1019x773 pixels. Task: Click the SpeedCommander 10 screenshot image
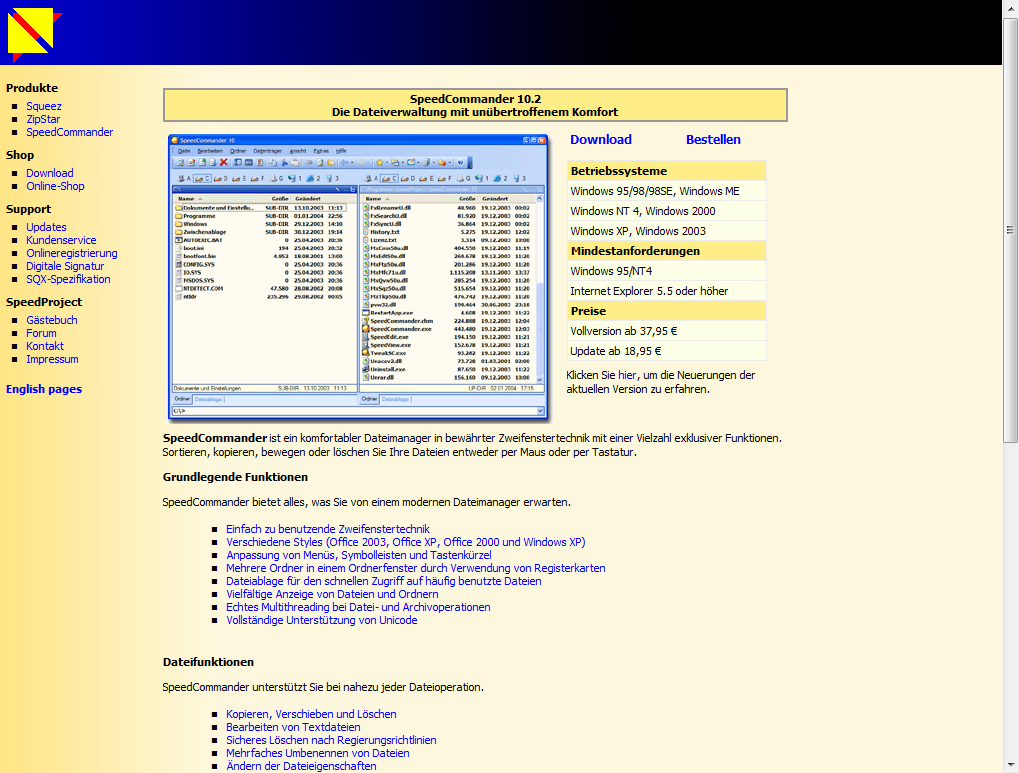(x=358, y=277)
